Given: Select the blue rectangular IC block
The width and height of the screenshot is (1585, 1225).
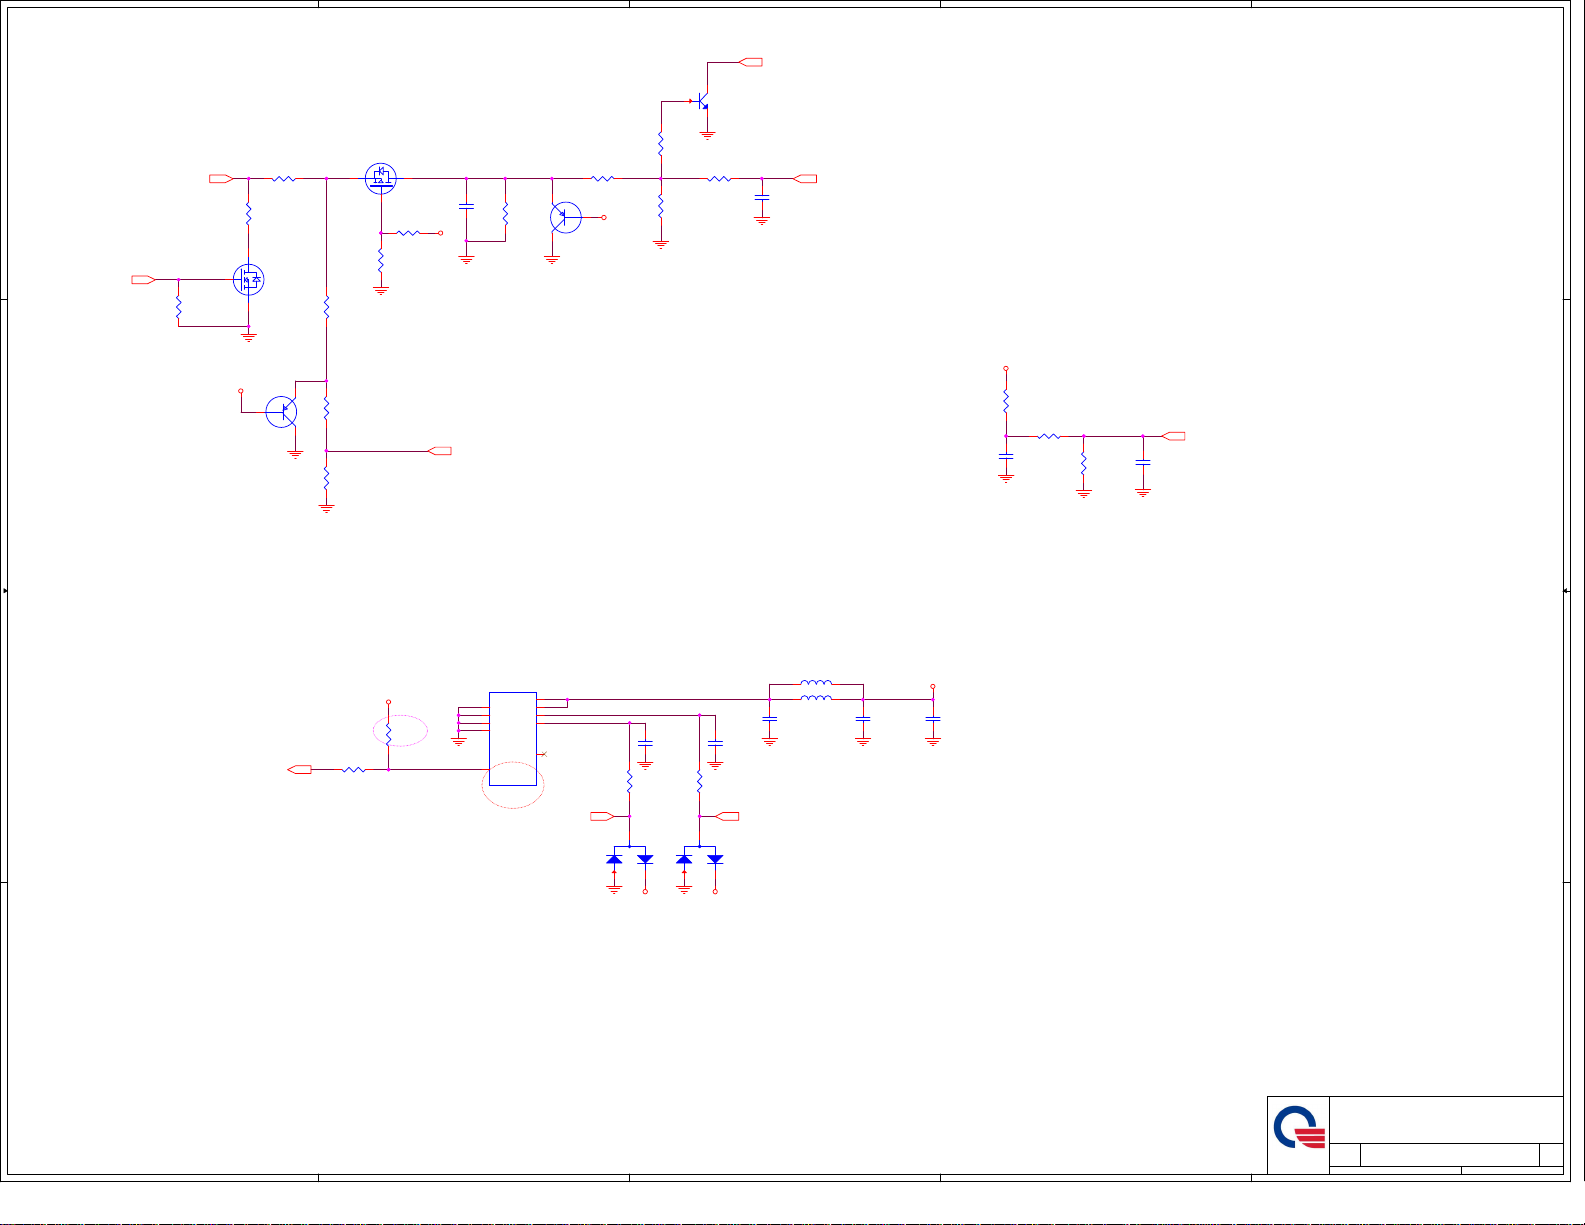Looking at the screenshot, I should pos(513,739).
